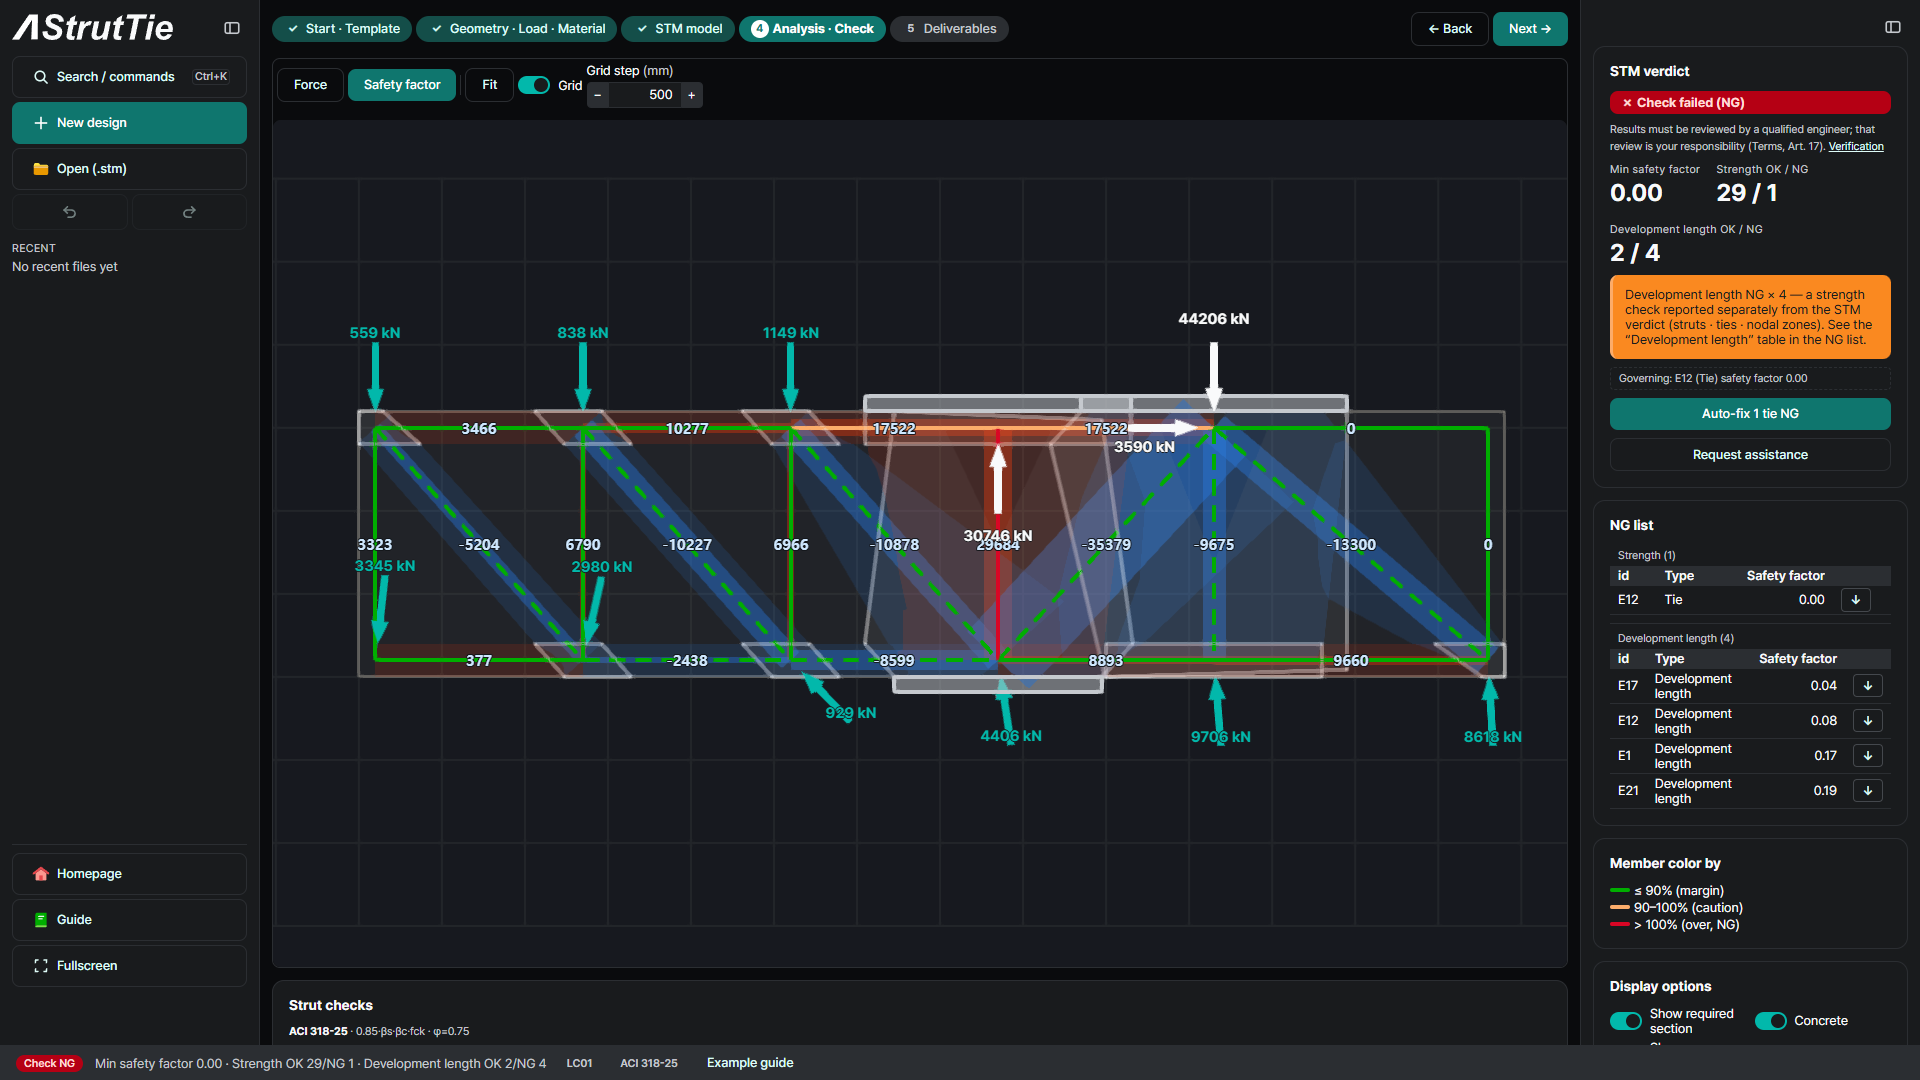Click Check failed (NG) verdict banner
The image size is (1920, 1080).
pos(1750,103)
